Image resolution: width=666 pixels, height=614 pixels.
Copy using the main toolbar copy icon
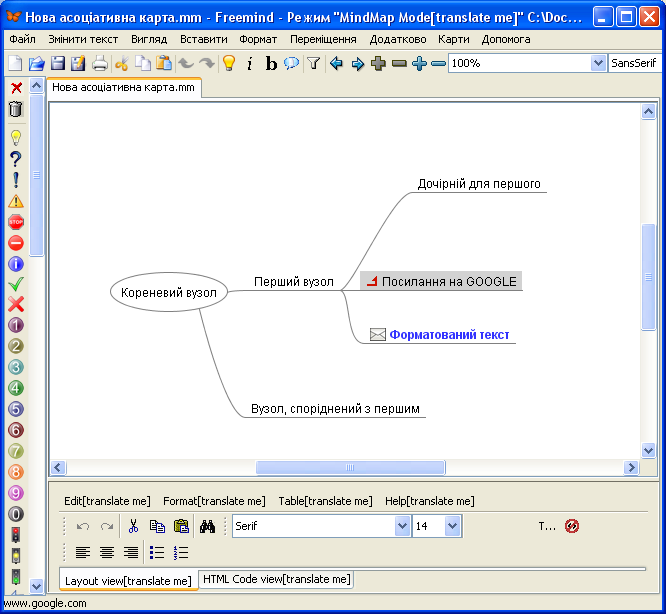143,63
